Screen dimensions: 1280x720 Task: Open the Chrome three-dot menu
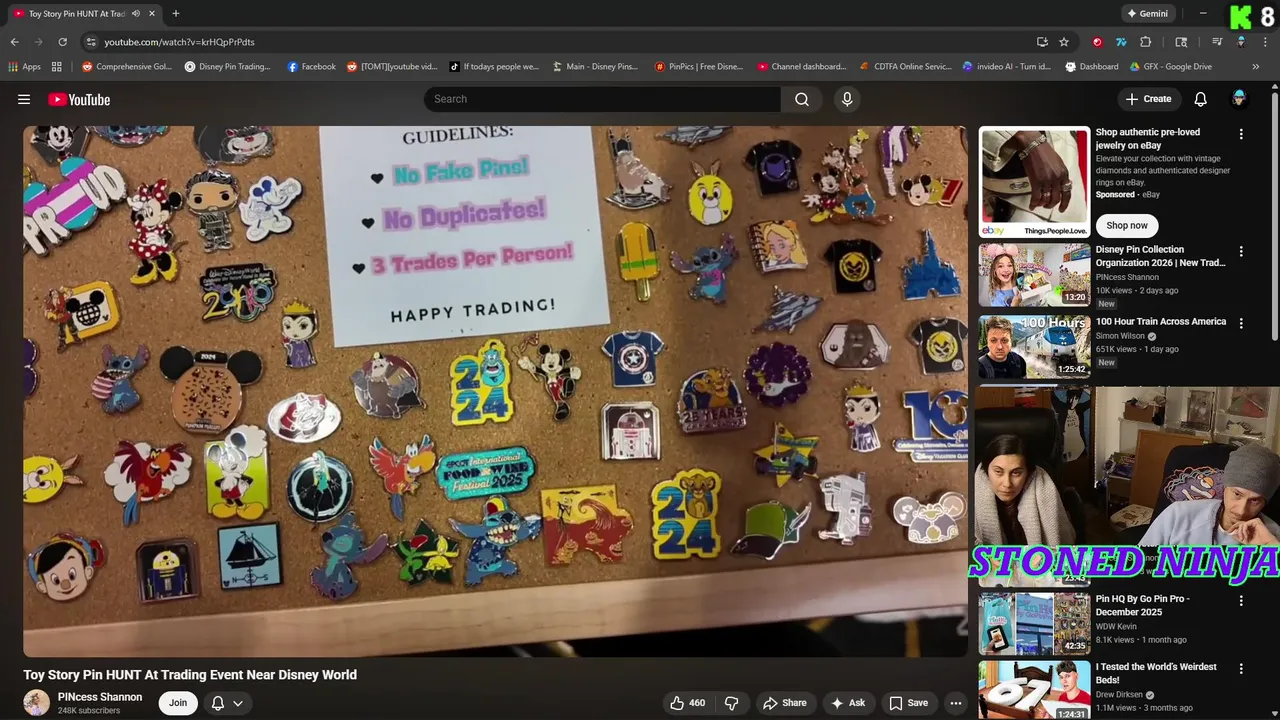[1263, 42]
